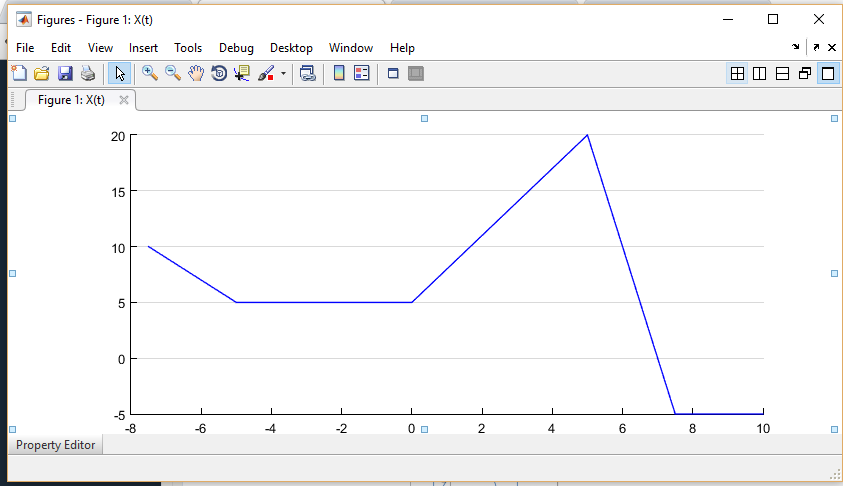Maximize figure layout with single-pane icon
Image resolution: width=843 pixels, height=486 pixels.
828,74
